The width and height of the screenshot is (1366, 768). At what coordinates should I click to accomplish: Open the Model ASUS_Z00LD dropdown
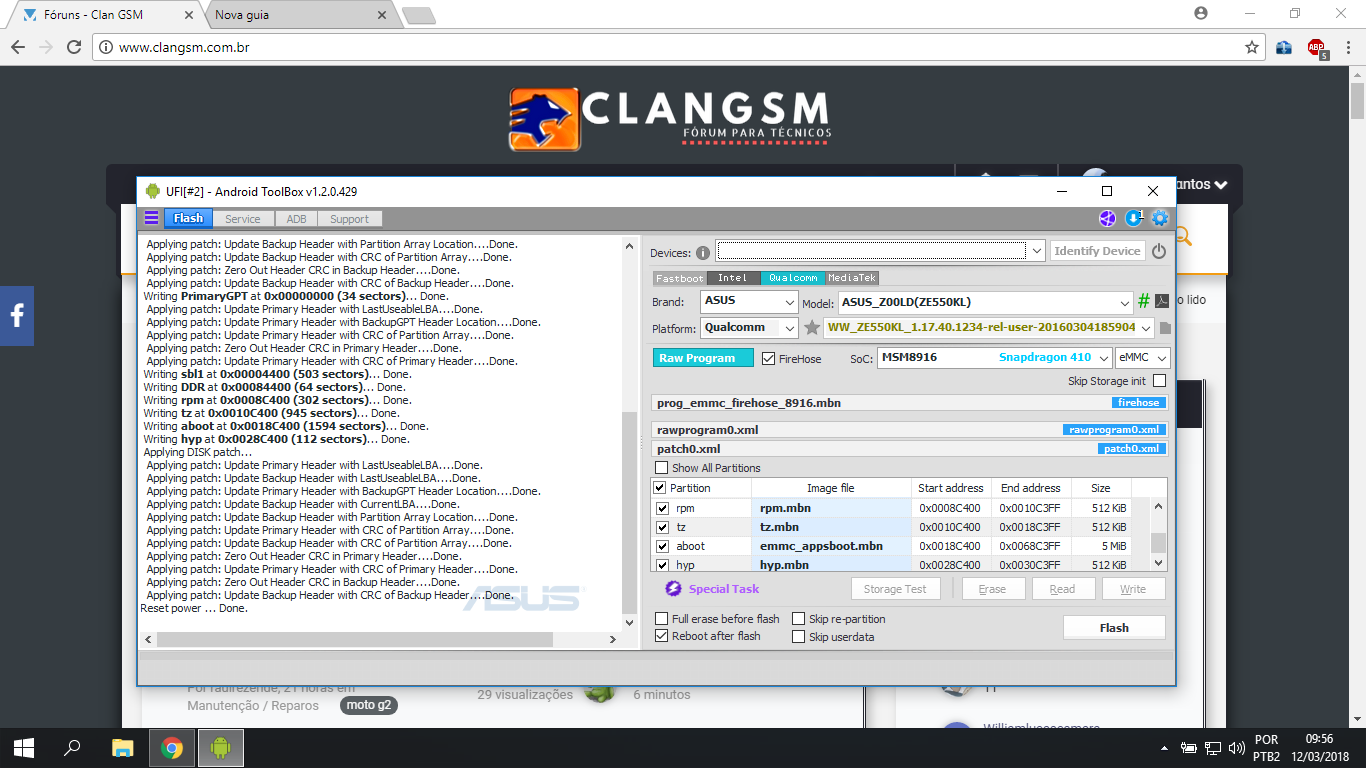click(x=1125, y=302)
